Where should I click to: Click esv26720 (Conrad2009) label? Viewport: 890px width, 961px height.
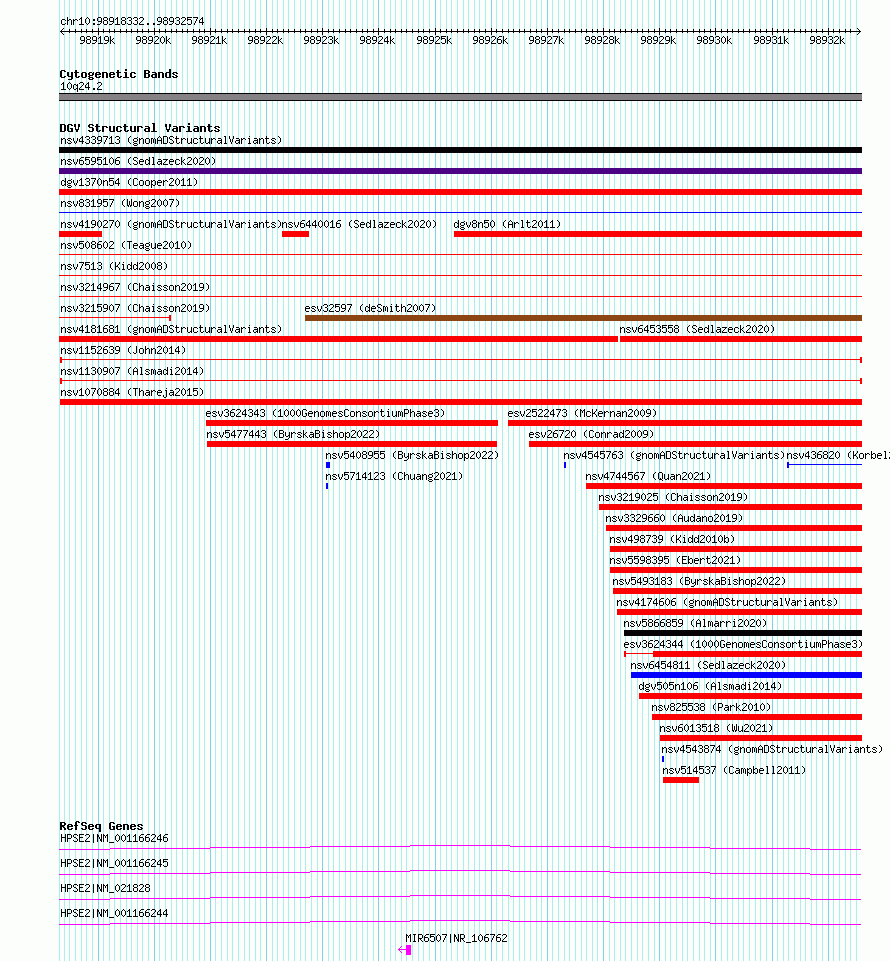(591, 434)
